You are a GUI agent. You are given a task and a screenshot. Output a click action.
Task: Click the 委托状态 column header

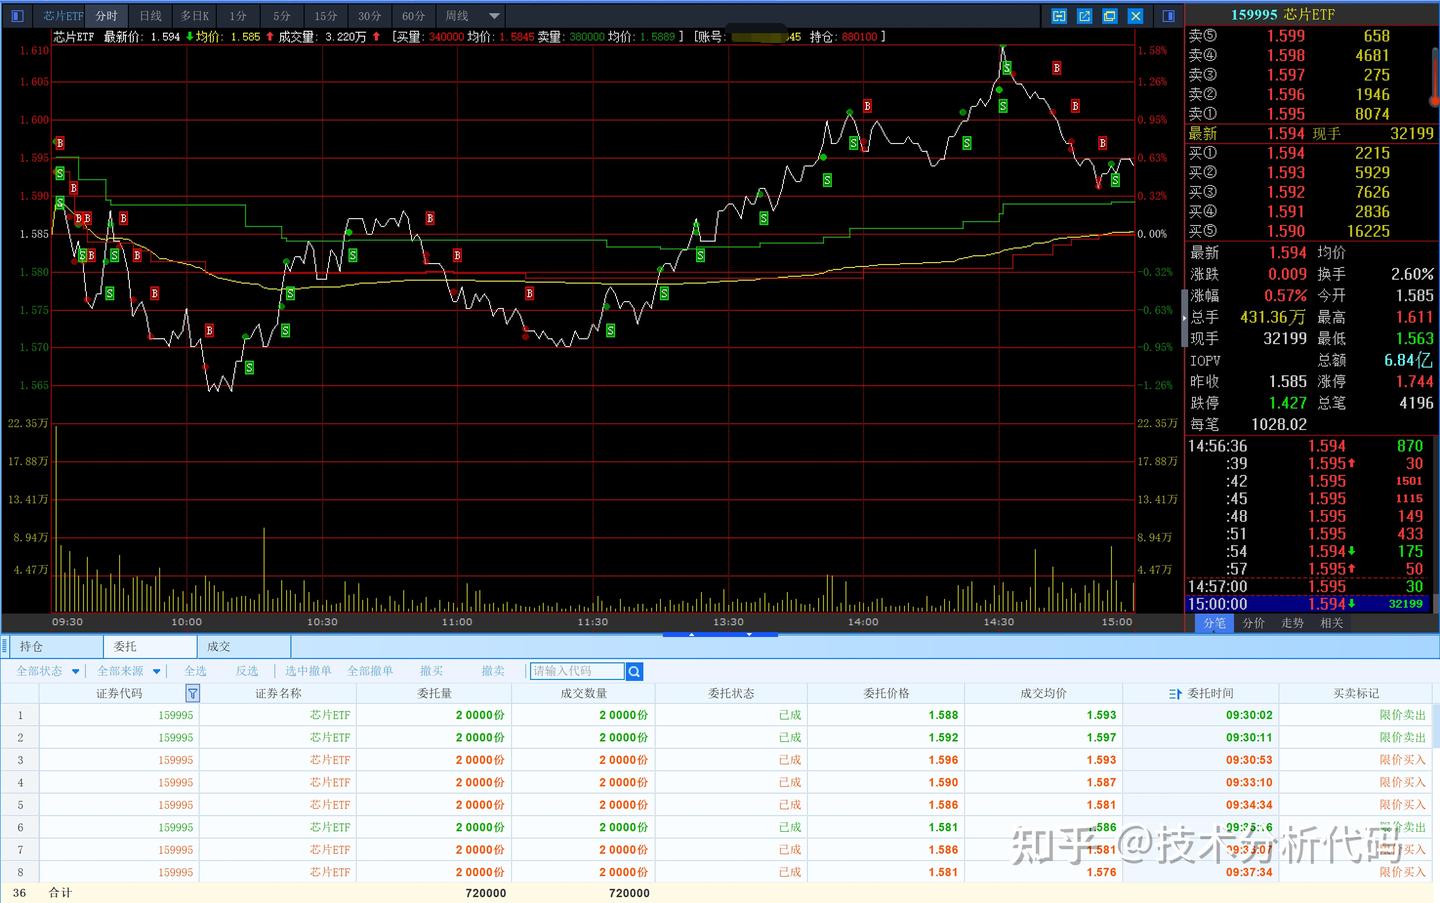tap(731, 693)
